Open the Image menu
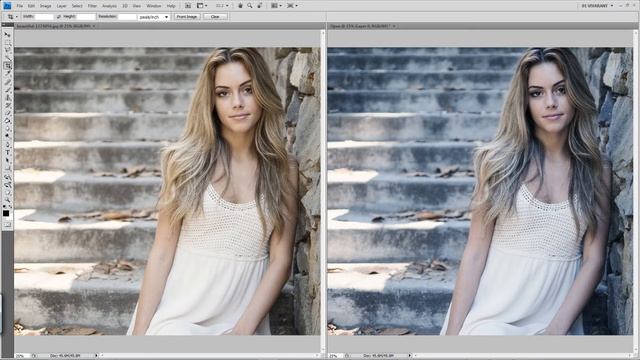The width and height of the screenshot is (640, 360). (x=45, y=6)
